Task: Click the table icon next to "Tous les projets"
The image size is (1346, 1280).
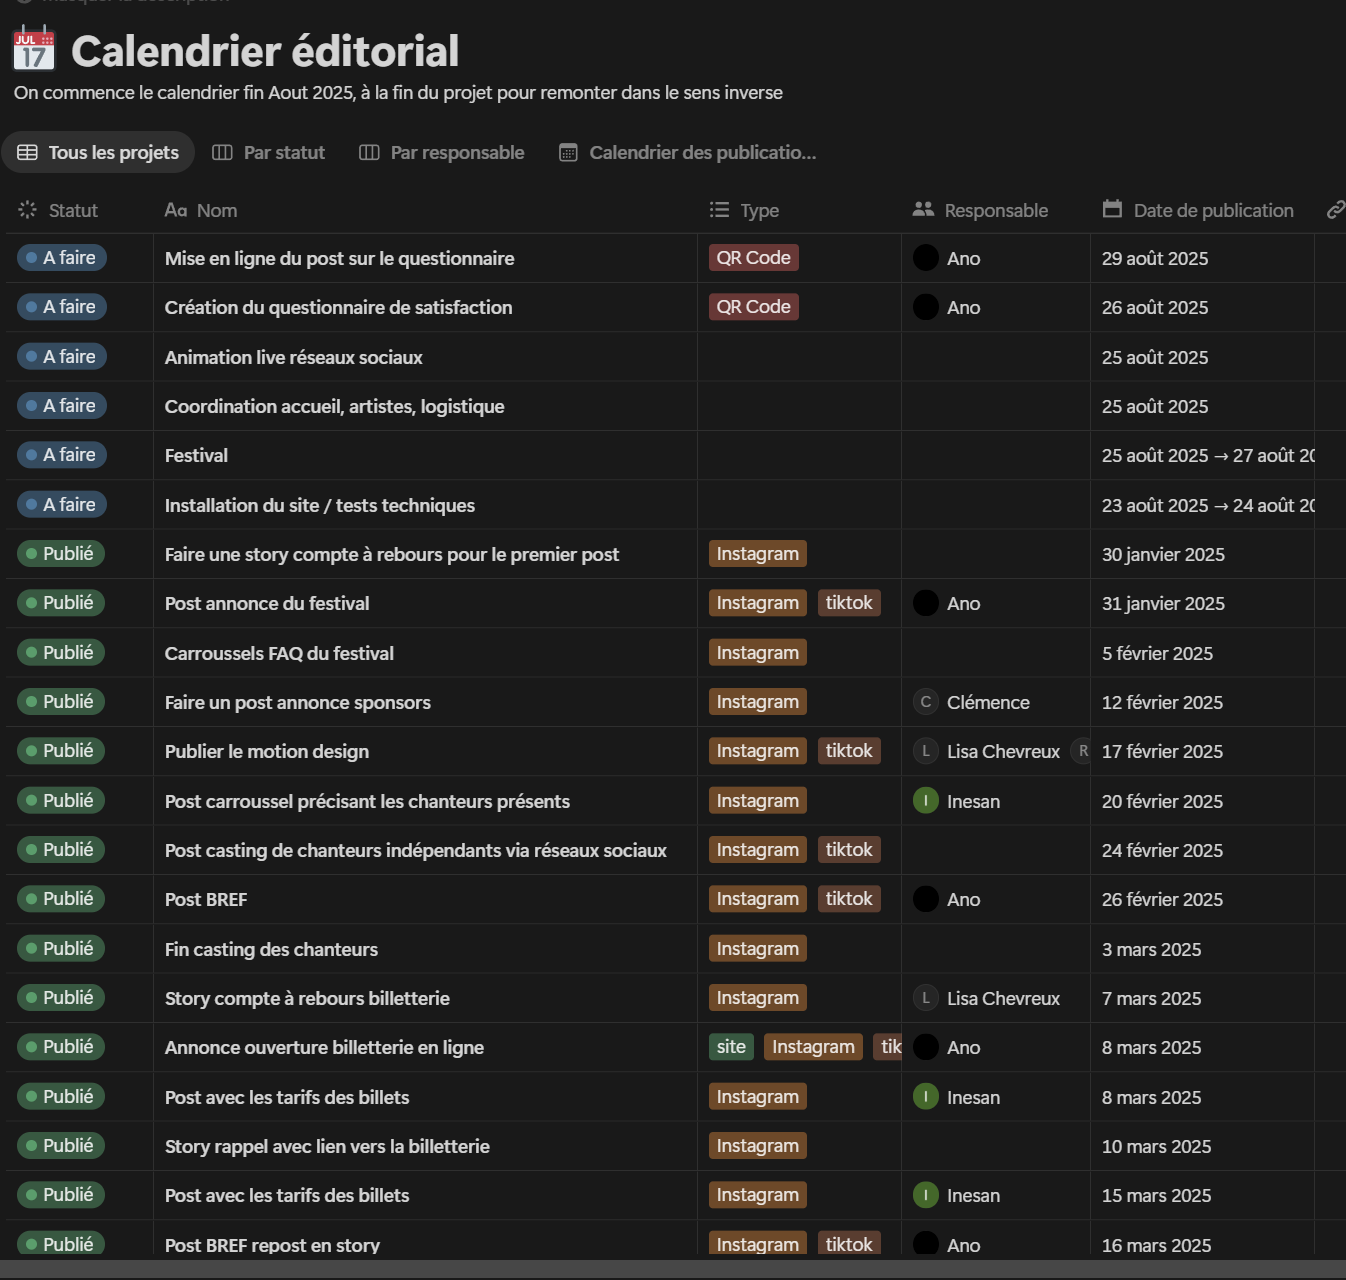Action: [27, 152]
